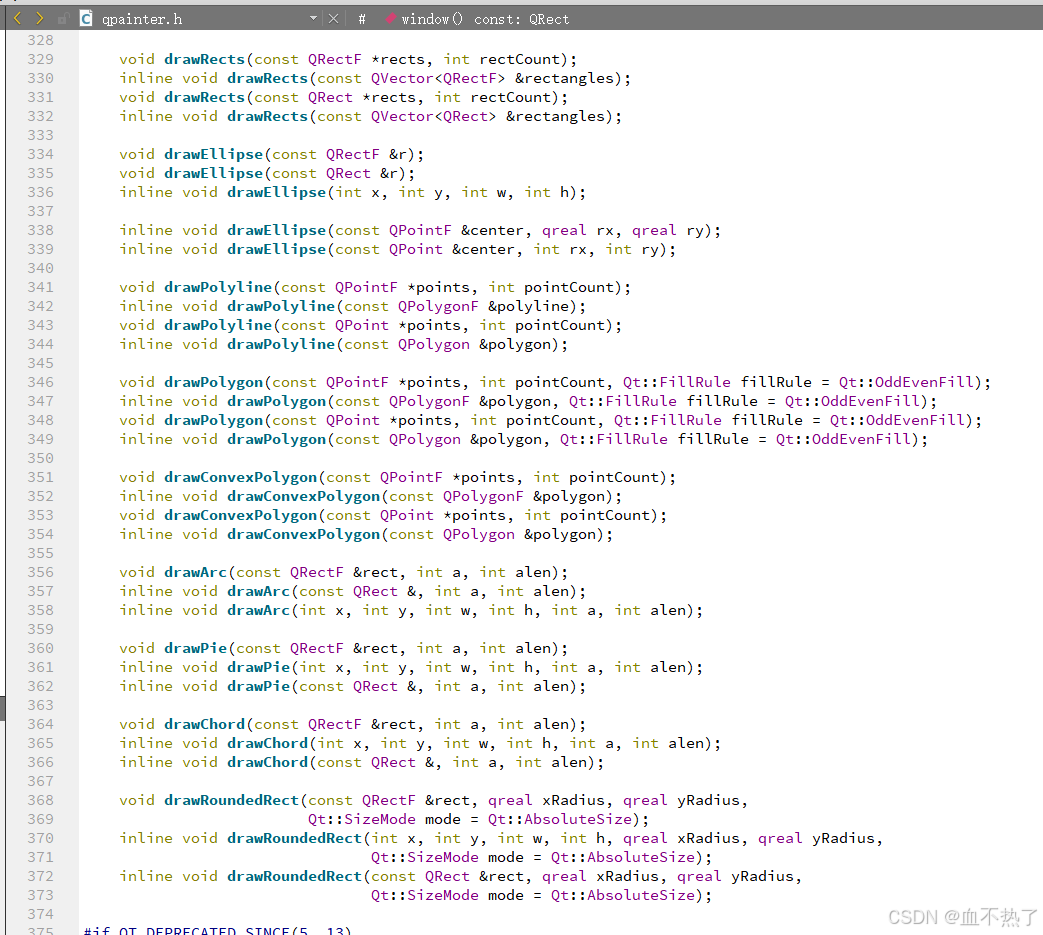1043x935 pixels.
Task: Click Qt::AbsoluteSize on line 369
Action: coord(559,819)
